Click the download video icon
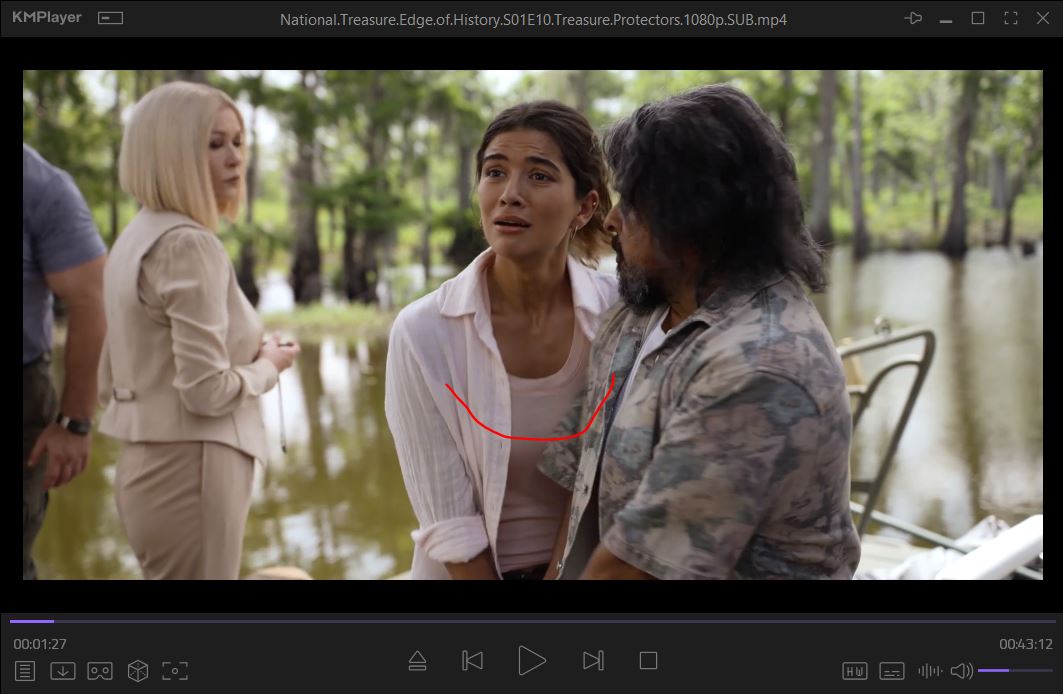Image resolution: width=1063 pixels, height=694 pixels. 63,671
